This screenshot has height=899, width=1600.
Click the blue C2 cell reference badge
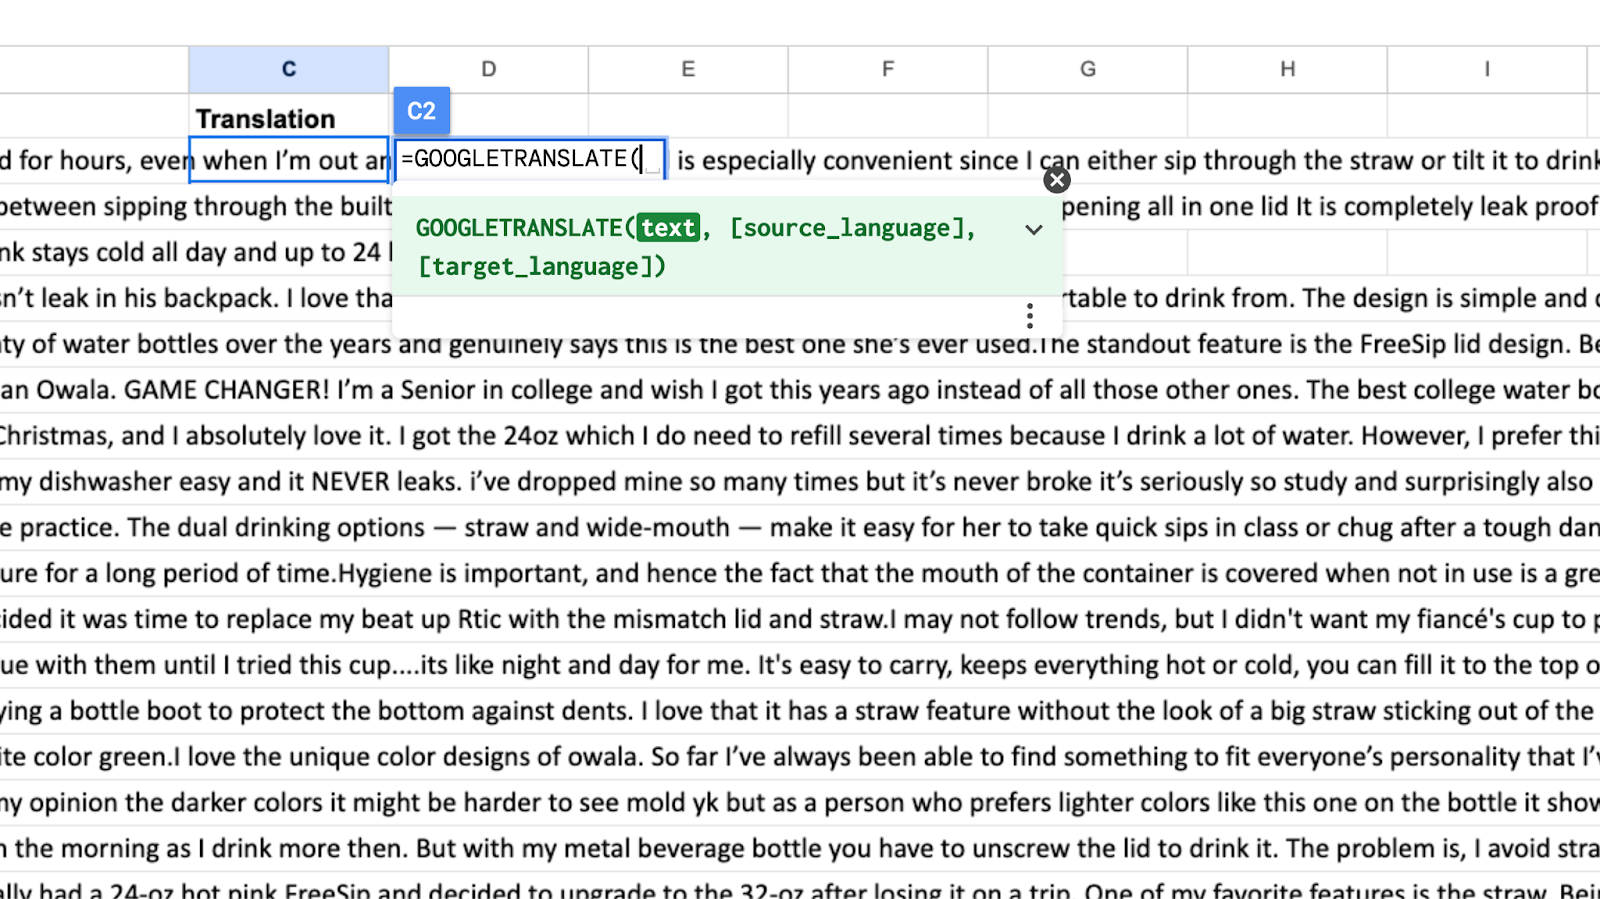[421, 111]
